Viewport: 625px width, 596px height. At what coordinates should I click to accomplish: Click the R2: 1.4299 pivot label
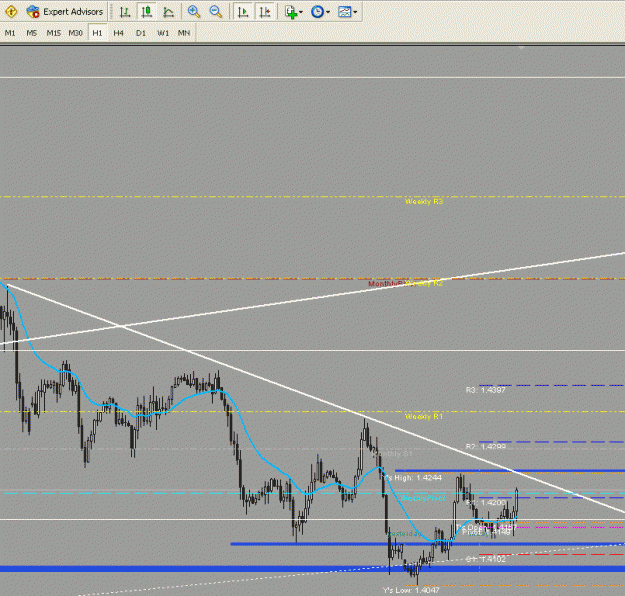[485, 447]
